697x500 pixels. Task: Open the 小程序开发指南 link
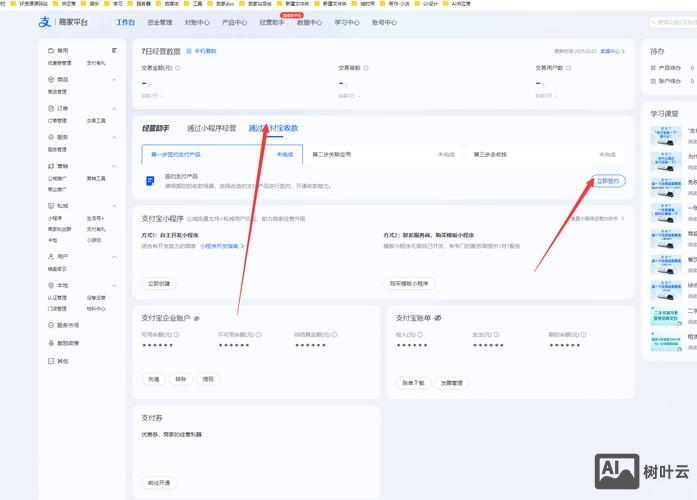click(x=222, y=246)
